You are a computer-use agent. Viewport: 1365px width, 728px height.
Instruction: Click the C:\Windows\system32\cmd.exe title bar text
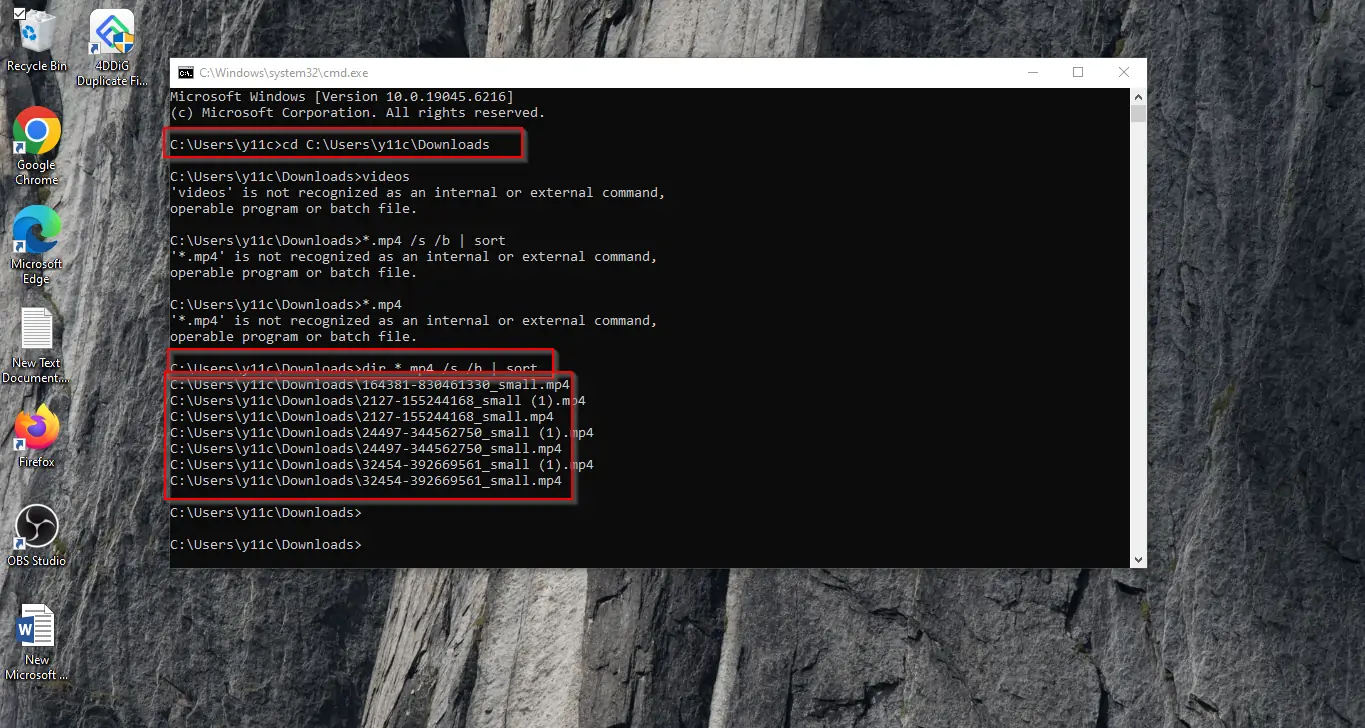pyautogui.click(x=284, y=73)
